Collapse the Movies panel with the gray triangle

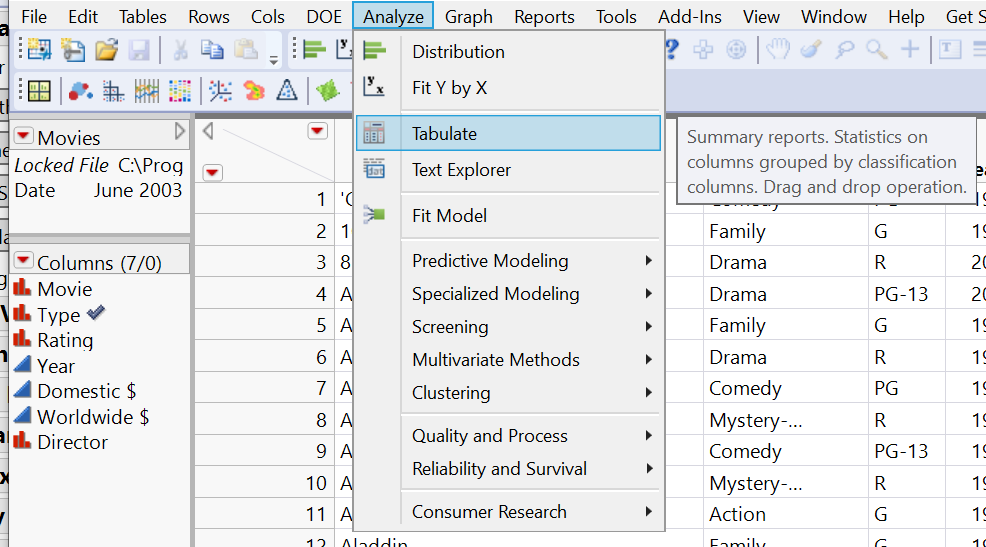(x=180, y=132)
